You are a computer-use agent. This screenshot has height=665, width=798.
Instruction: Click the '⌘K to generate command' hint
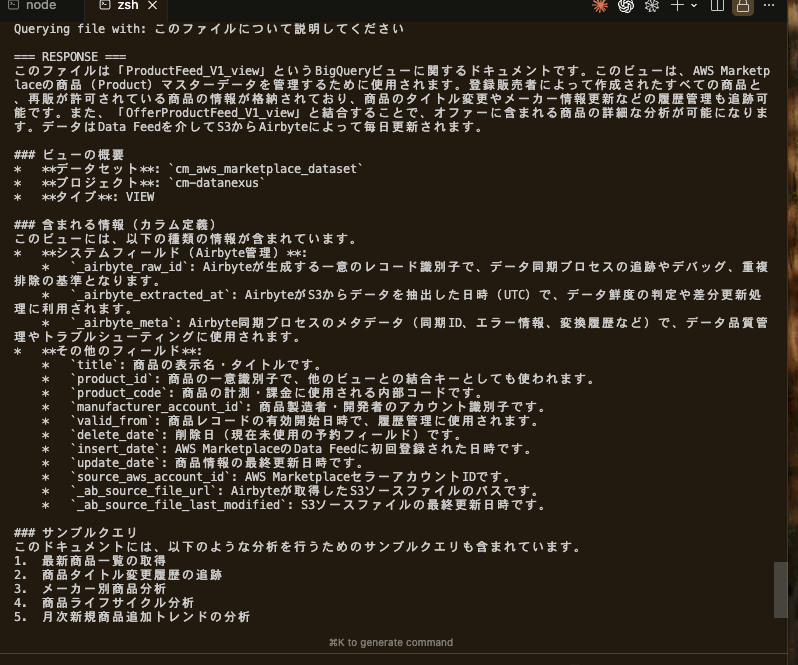(x=391, y=643)
